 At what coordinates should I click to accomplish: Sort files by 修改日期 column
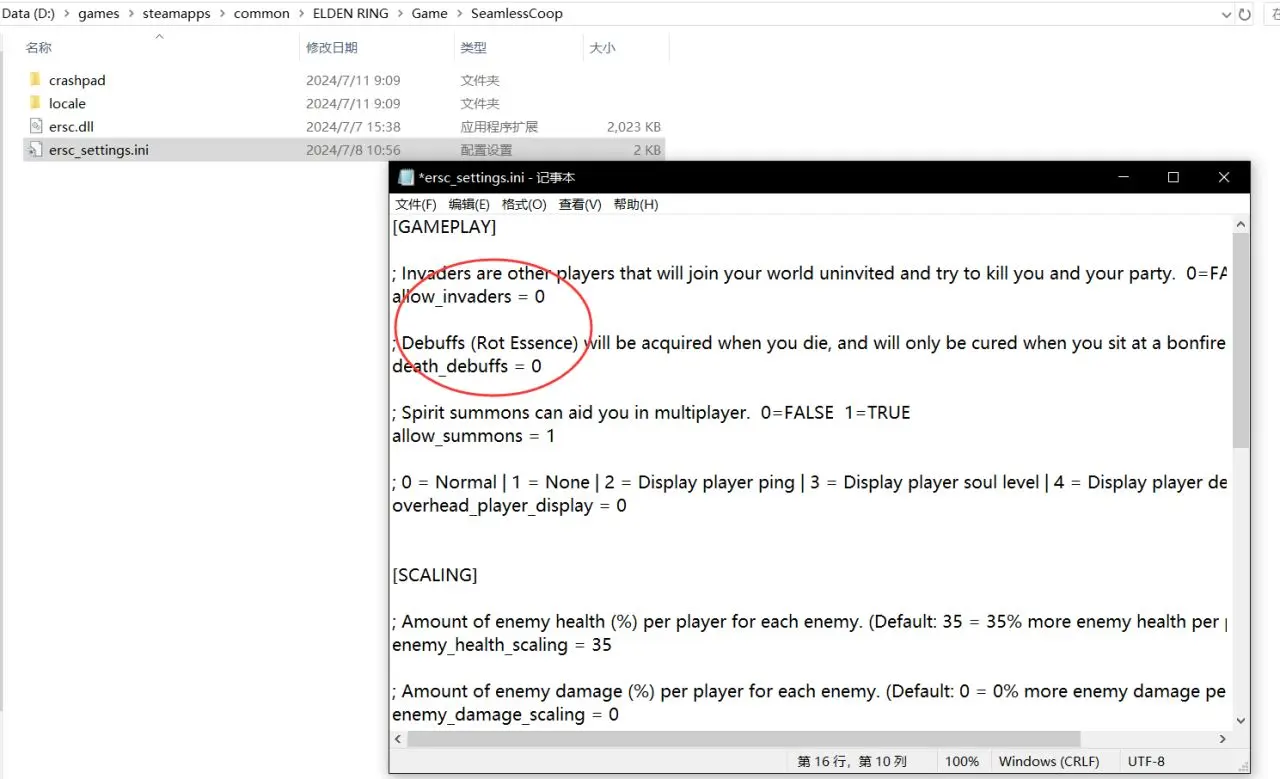pos(332,48)
